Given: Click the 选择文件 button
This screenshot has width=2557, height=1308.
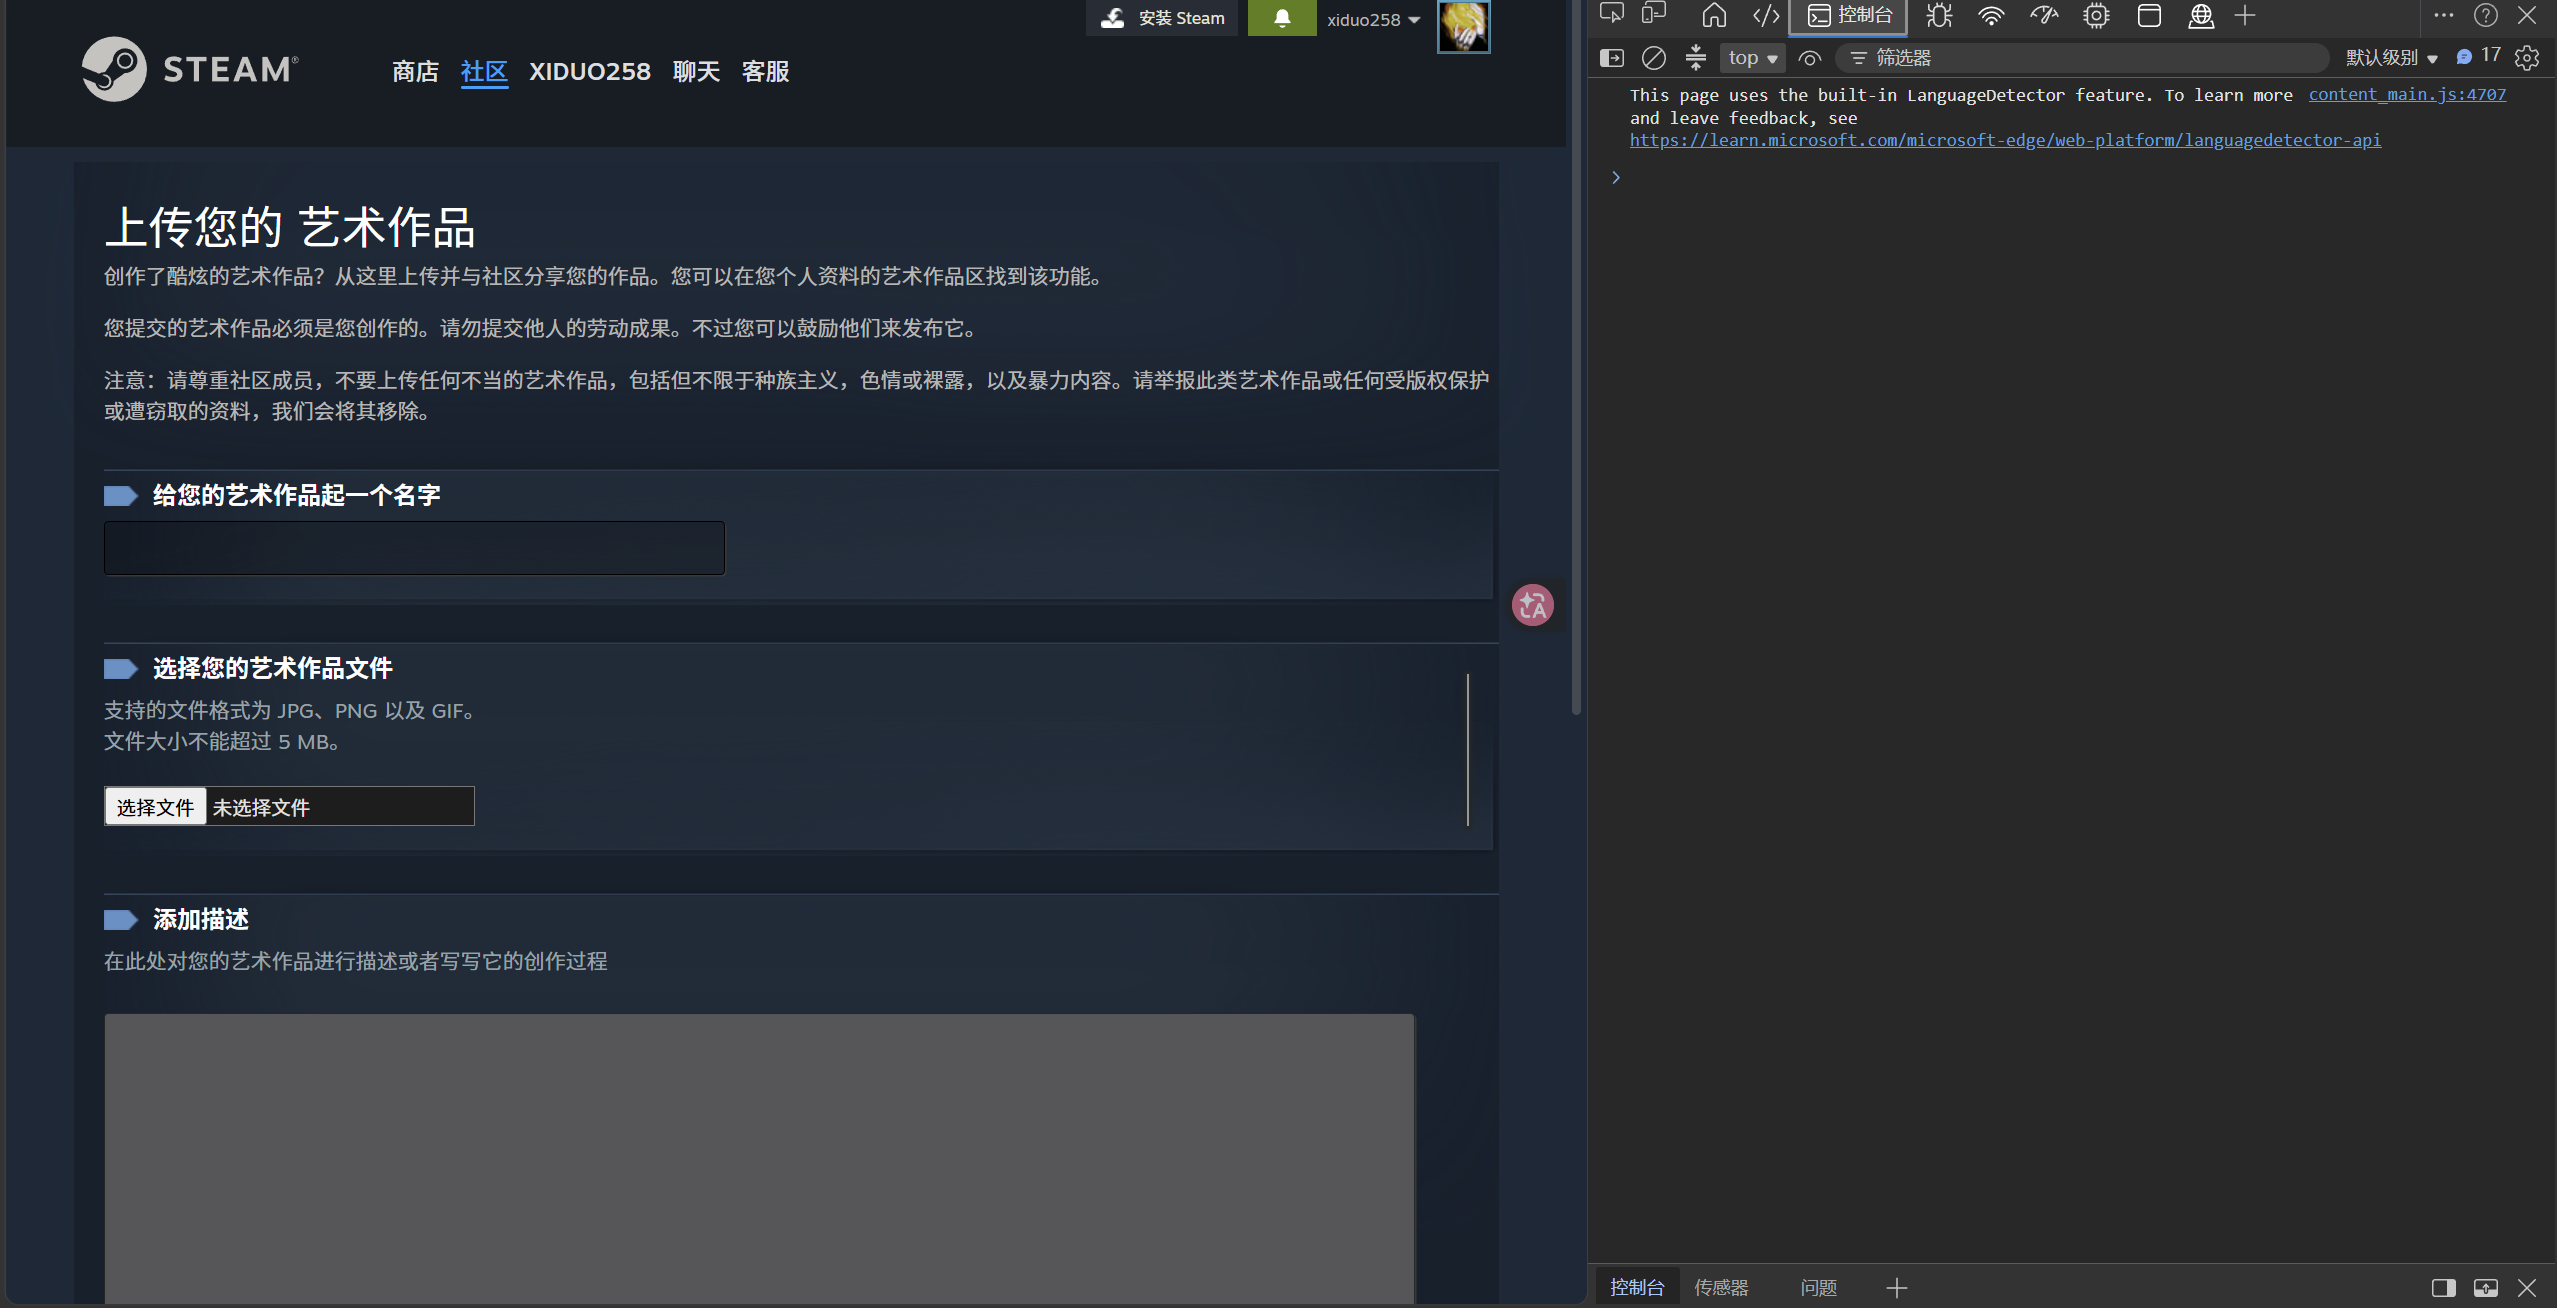Looking at the screenshot, I should [155, 807].
